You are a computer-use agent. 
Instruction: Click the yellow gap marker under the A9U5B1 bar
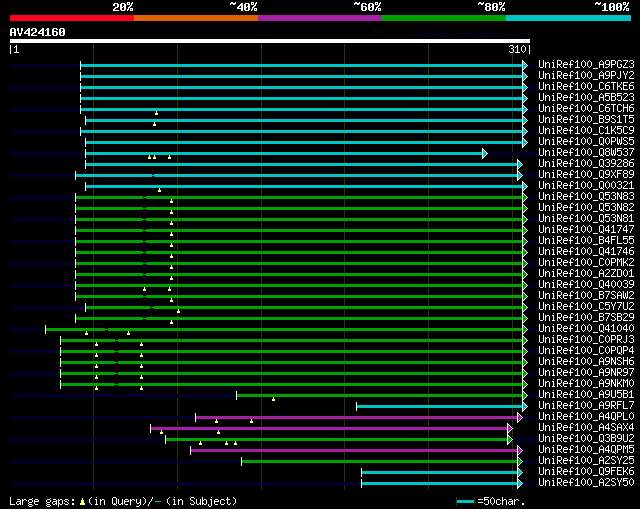[x=273, y=399]
